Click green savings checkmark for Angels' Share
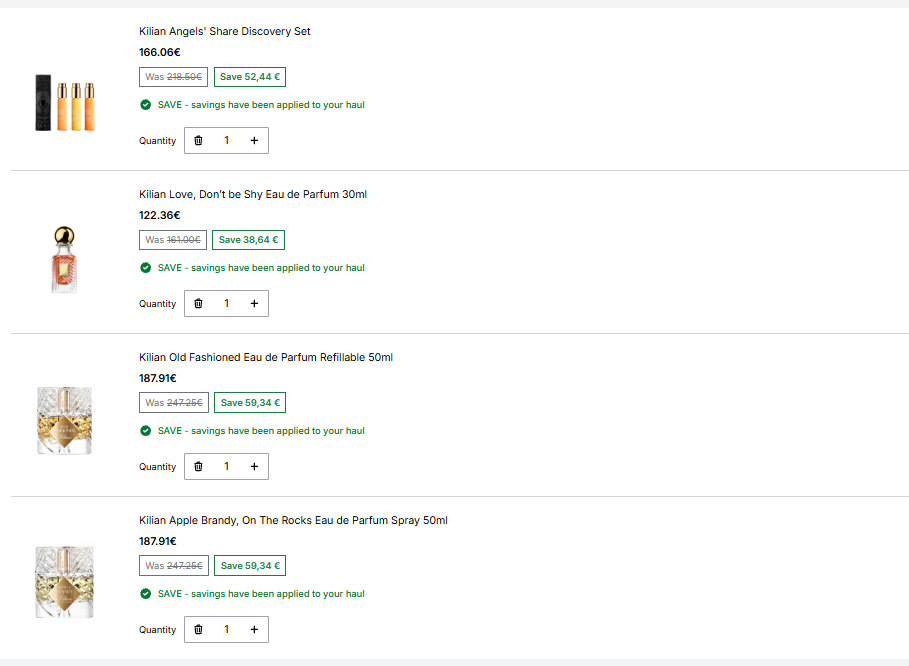The image size is (909, 666). point(146,104)
